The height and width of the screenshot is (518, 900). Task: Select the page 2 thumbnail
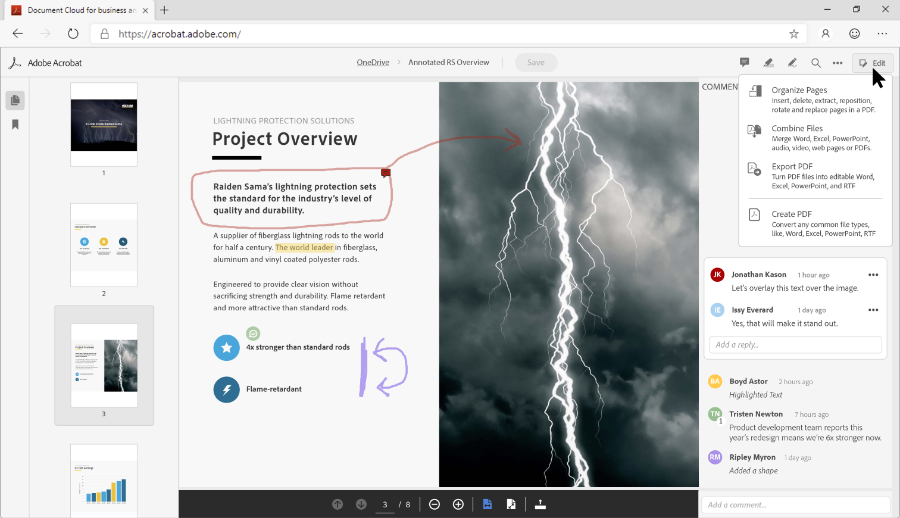click(x=104, y=245)
